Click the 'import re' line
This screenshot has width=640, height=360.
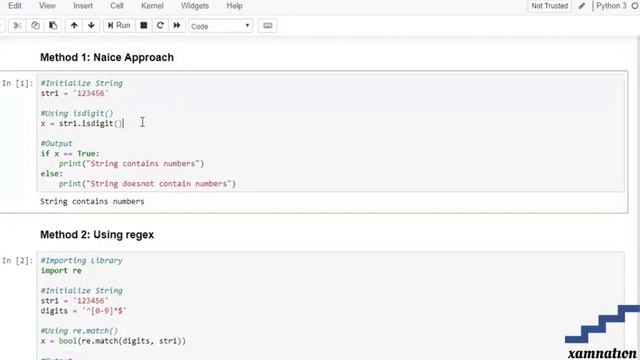(x=61, y=271)
